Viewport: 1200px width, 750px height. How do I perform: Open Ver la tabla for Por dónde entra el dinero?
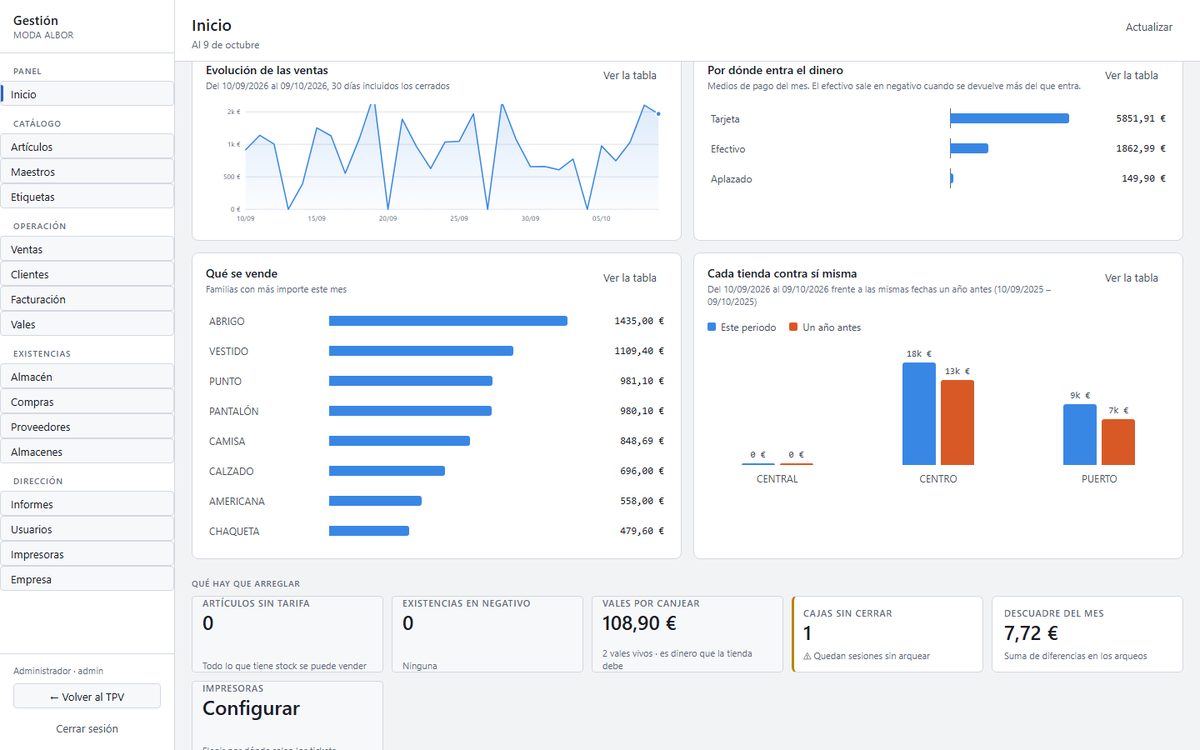click(x=1132, y=75)
